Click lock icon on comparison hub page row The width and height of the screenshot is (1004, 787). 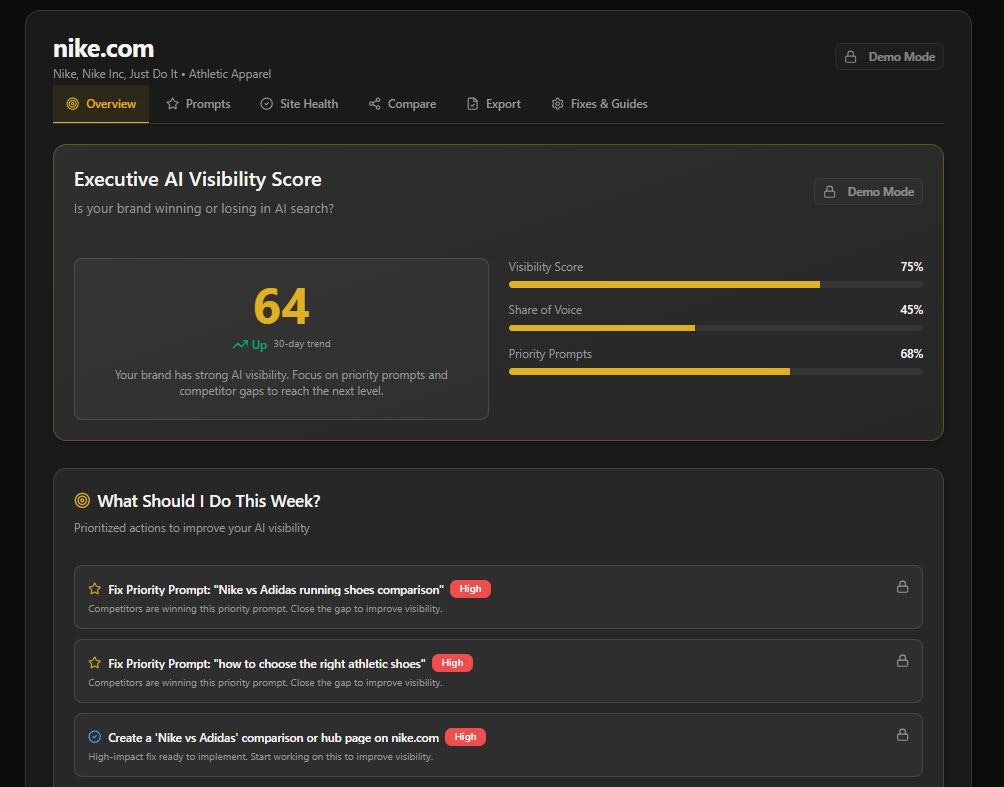[902, 734]
